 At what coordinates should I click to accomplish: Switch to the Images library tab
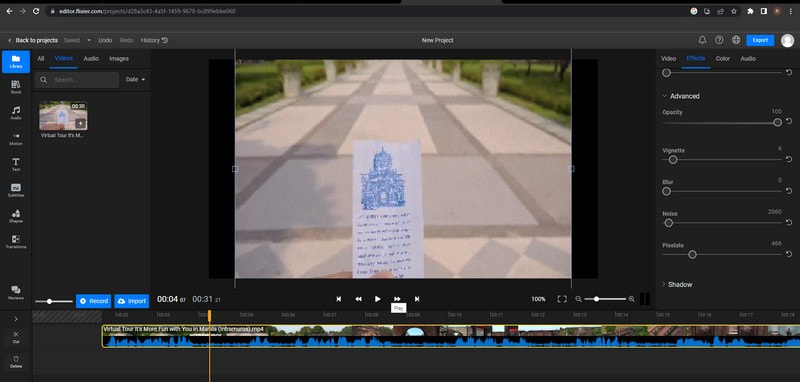(x=119, y=59)
